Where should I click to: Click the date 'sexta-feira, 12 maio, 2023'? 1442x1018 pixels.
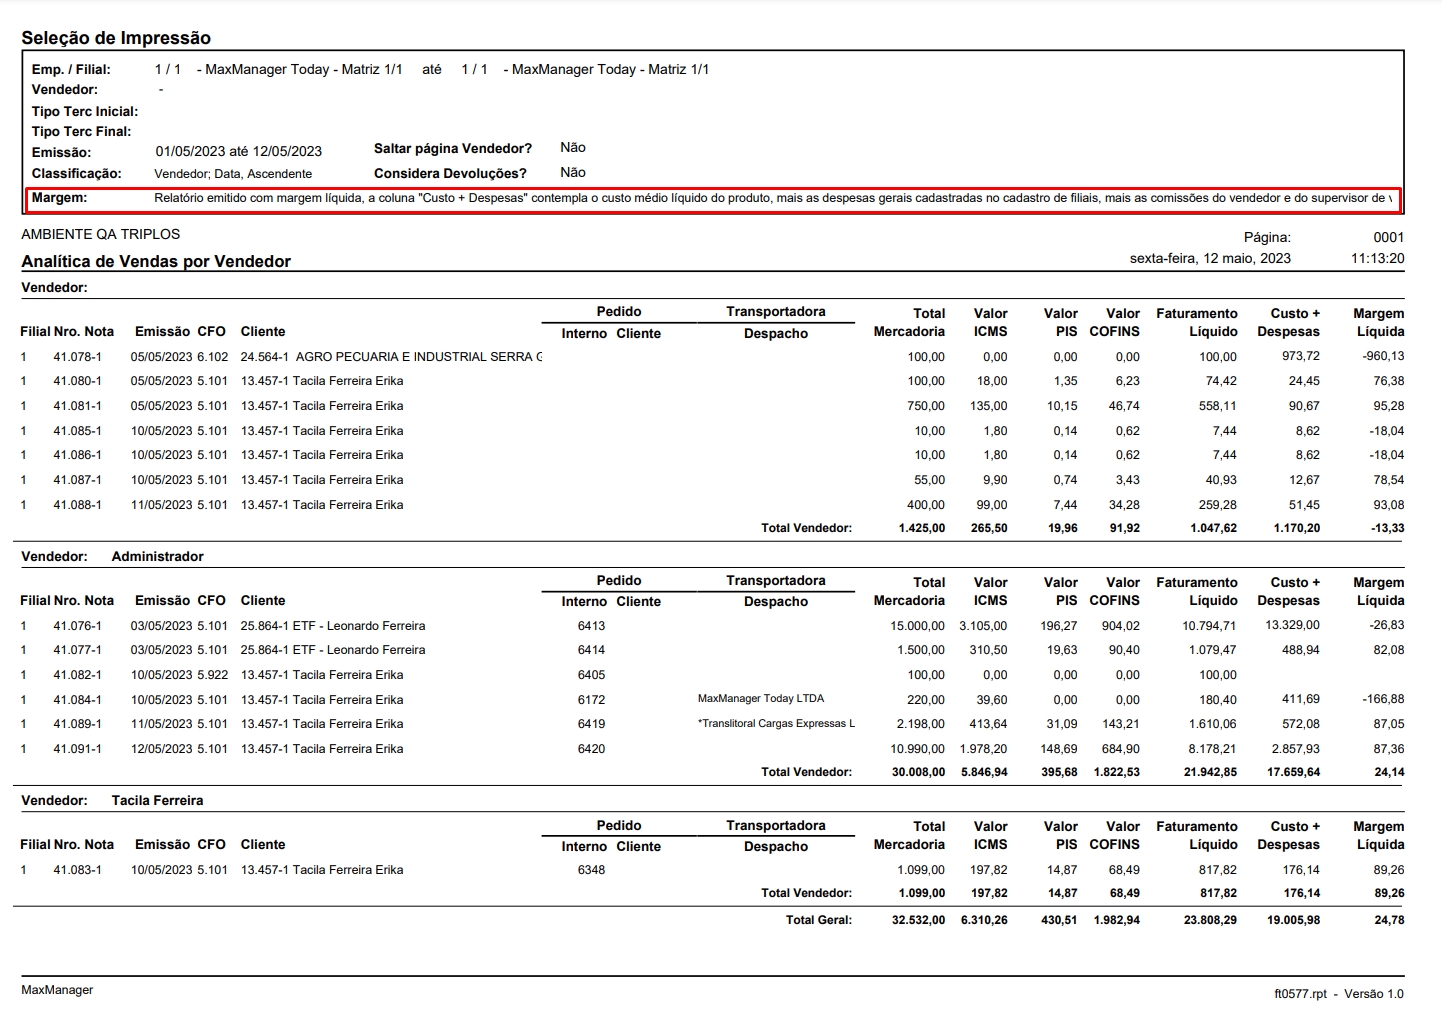point(1210,258)
